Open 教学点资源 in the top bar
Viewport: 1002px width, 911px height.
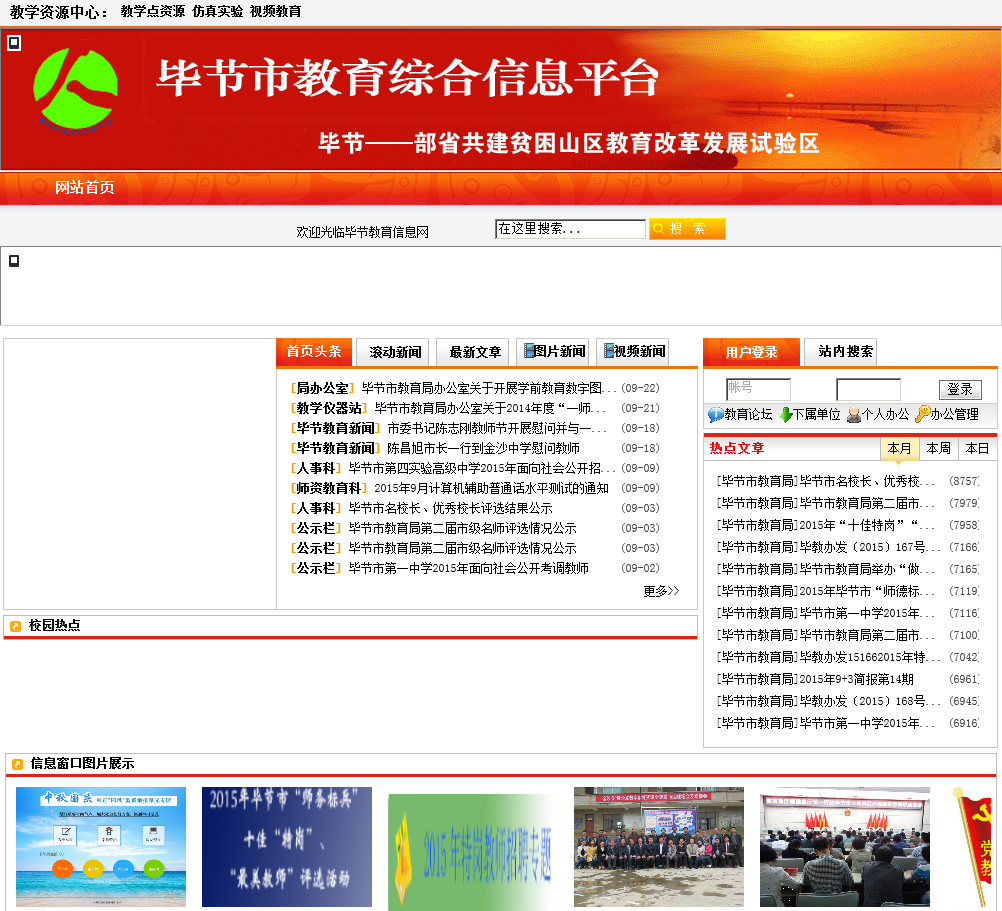pos(153,11)
